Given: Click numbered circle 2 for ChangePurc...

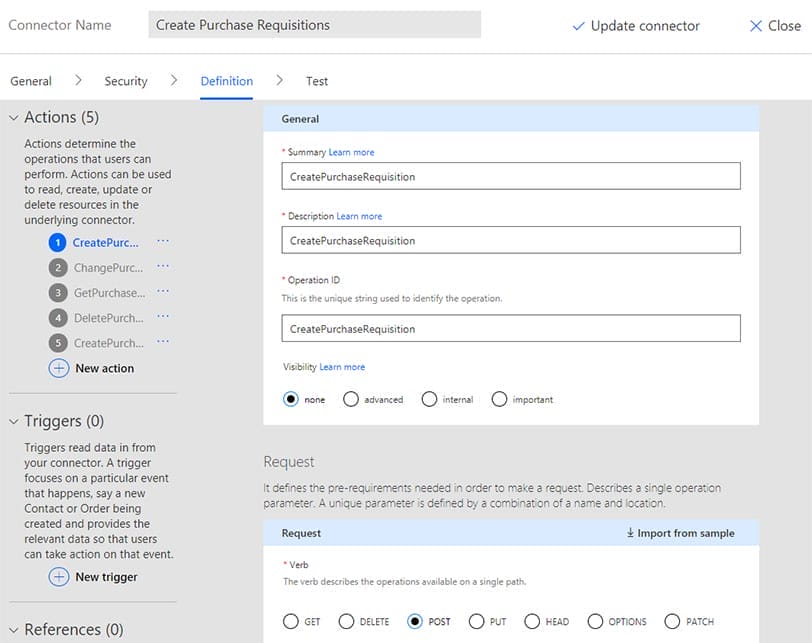Looking at the screenshot, I should 58,268.
